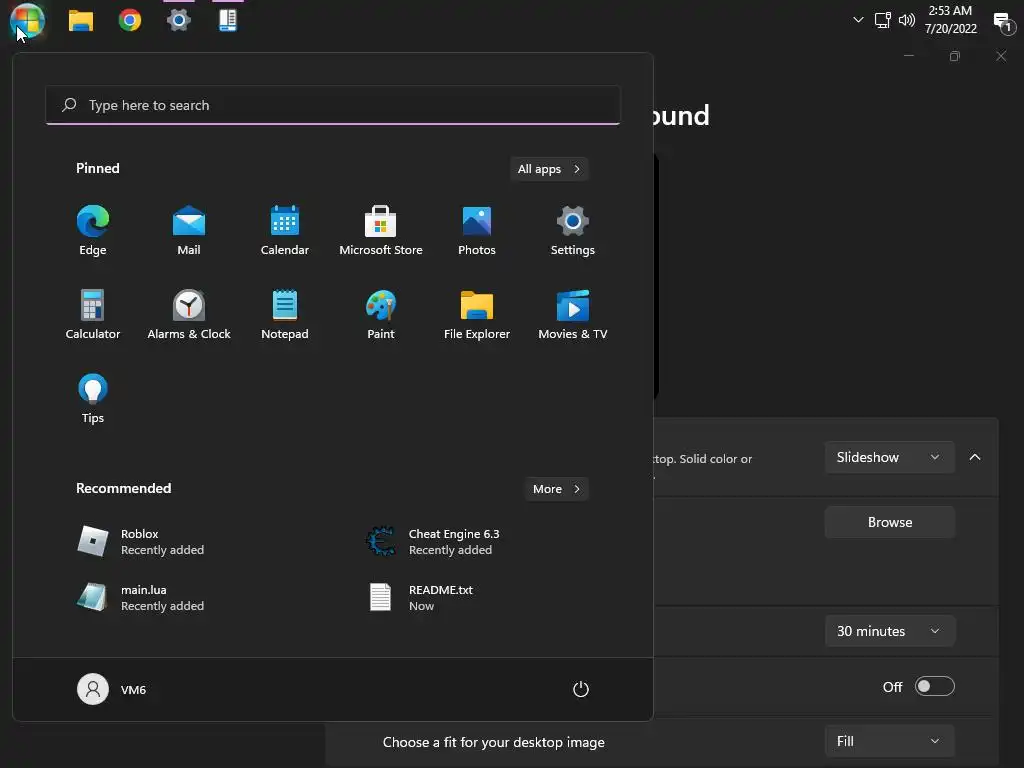Viewport: 1024px width, 768px height.
Task: Open the 30 minutes interval dropdown
Action: [889, 632]
